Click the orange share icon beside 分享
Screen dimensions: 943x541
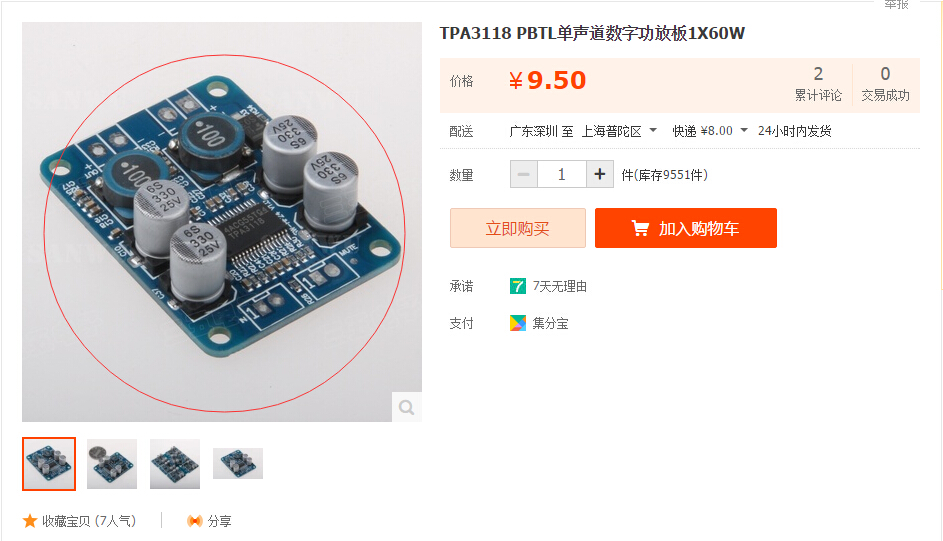point(194,521)
